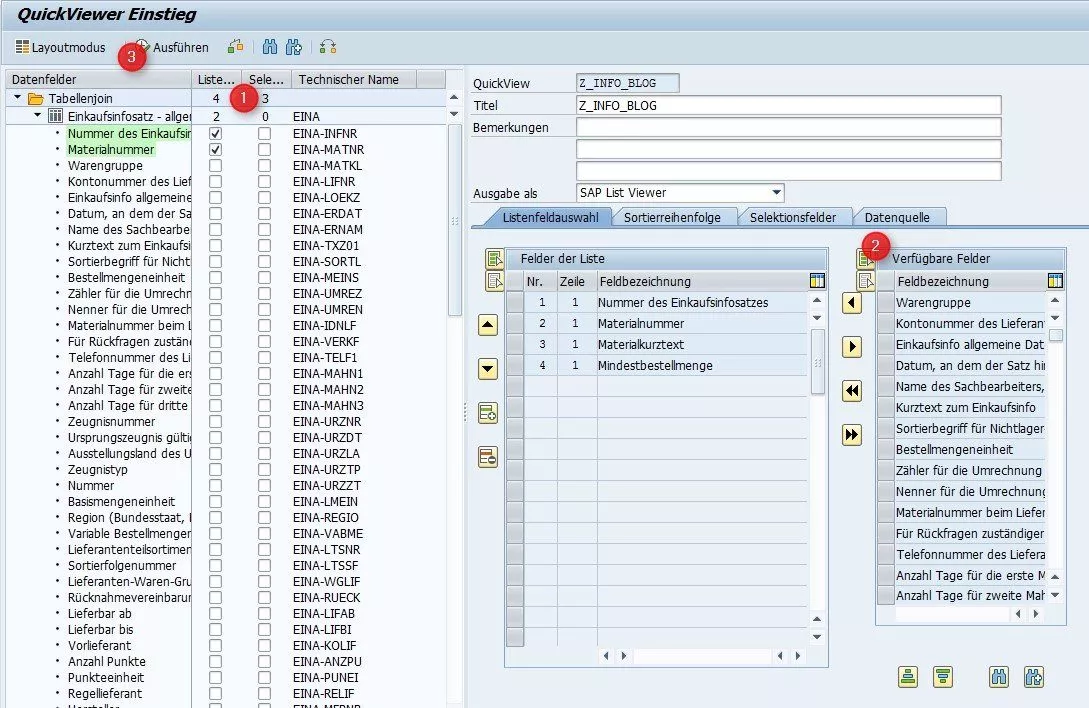This screenshot has width=1089, height=708.
Task: Check list field checkbox for Basismengeneinheit
Action: 215,501
